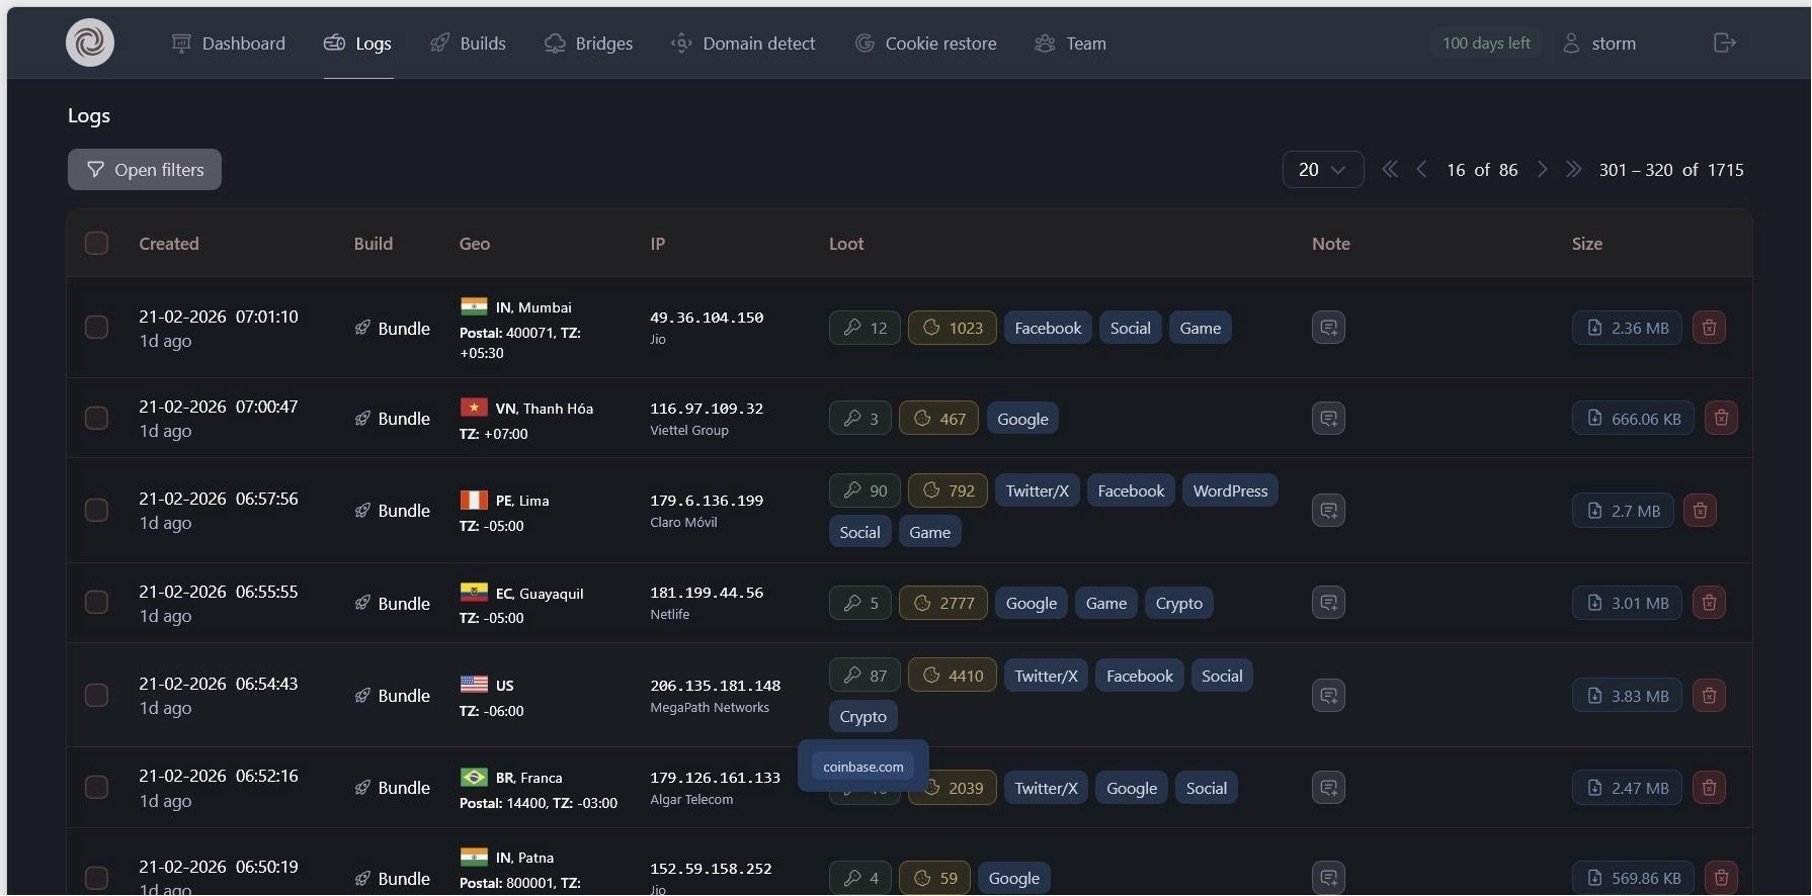1812x896 pixels.
Task: Download the 3.83 MB log file
Action: pos(1626,696)
